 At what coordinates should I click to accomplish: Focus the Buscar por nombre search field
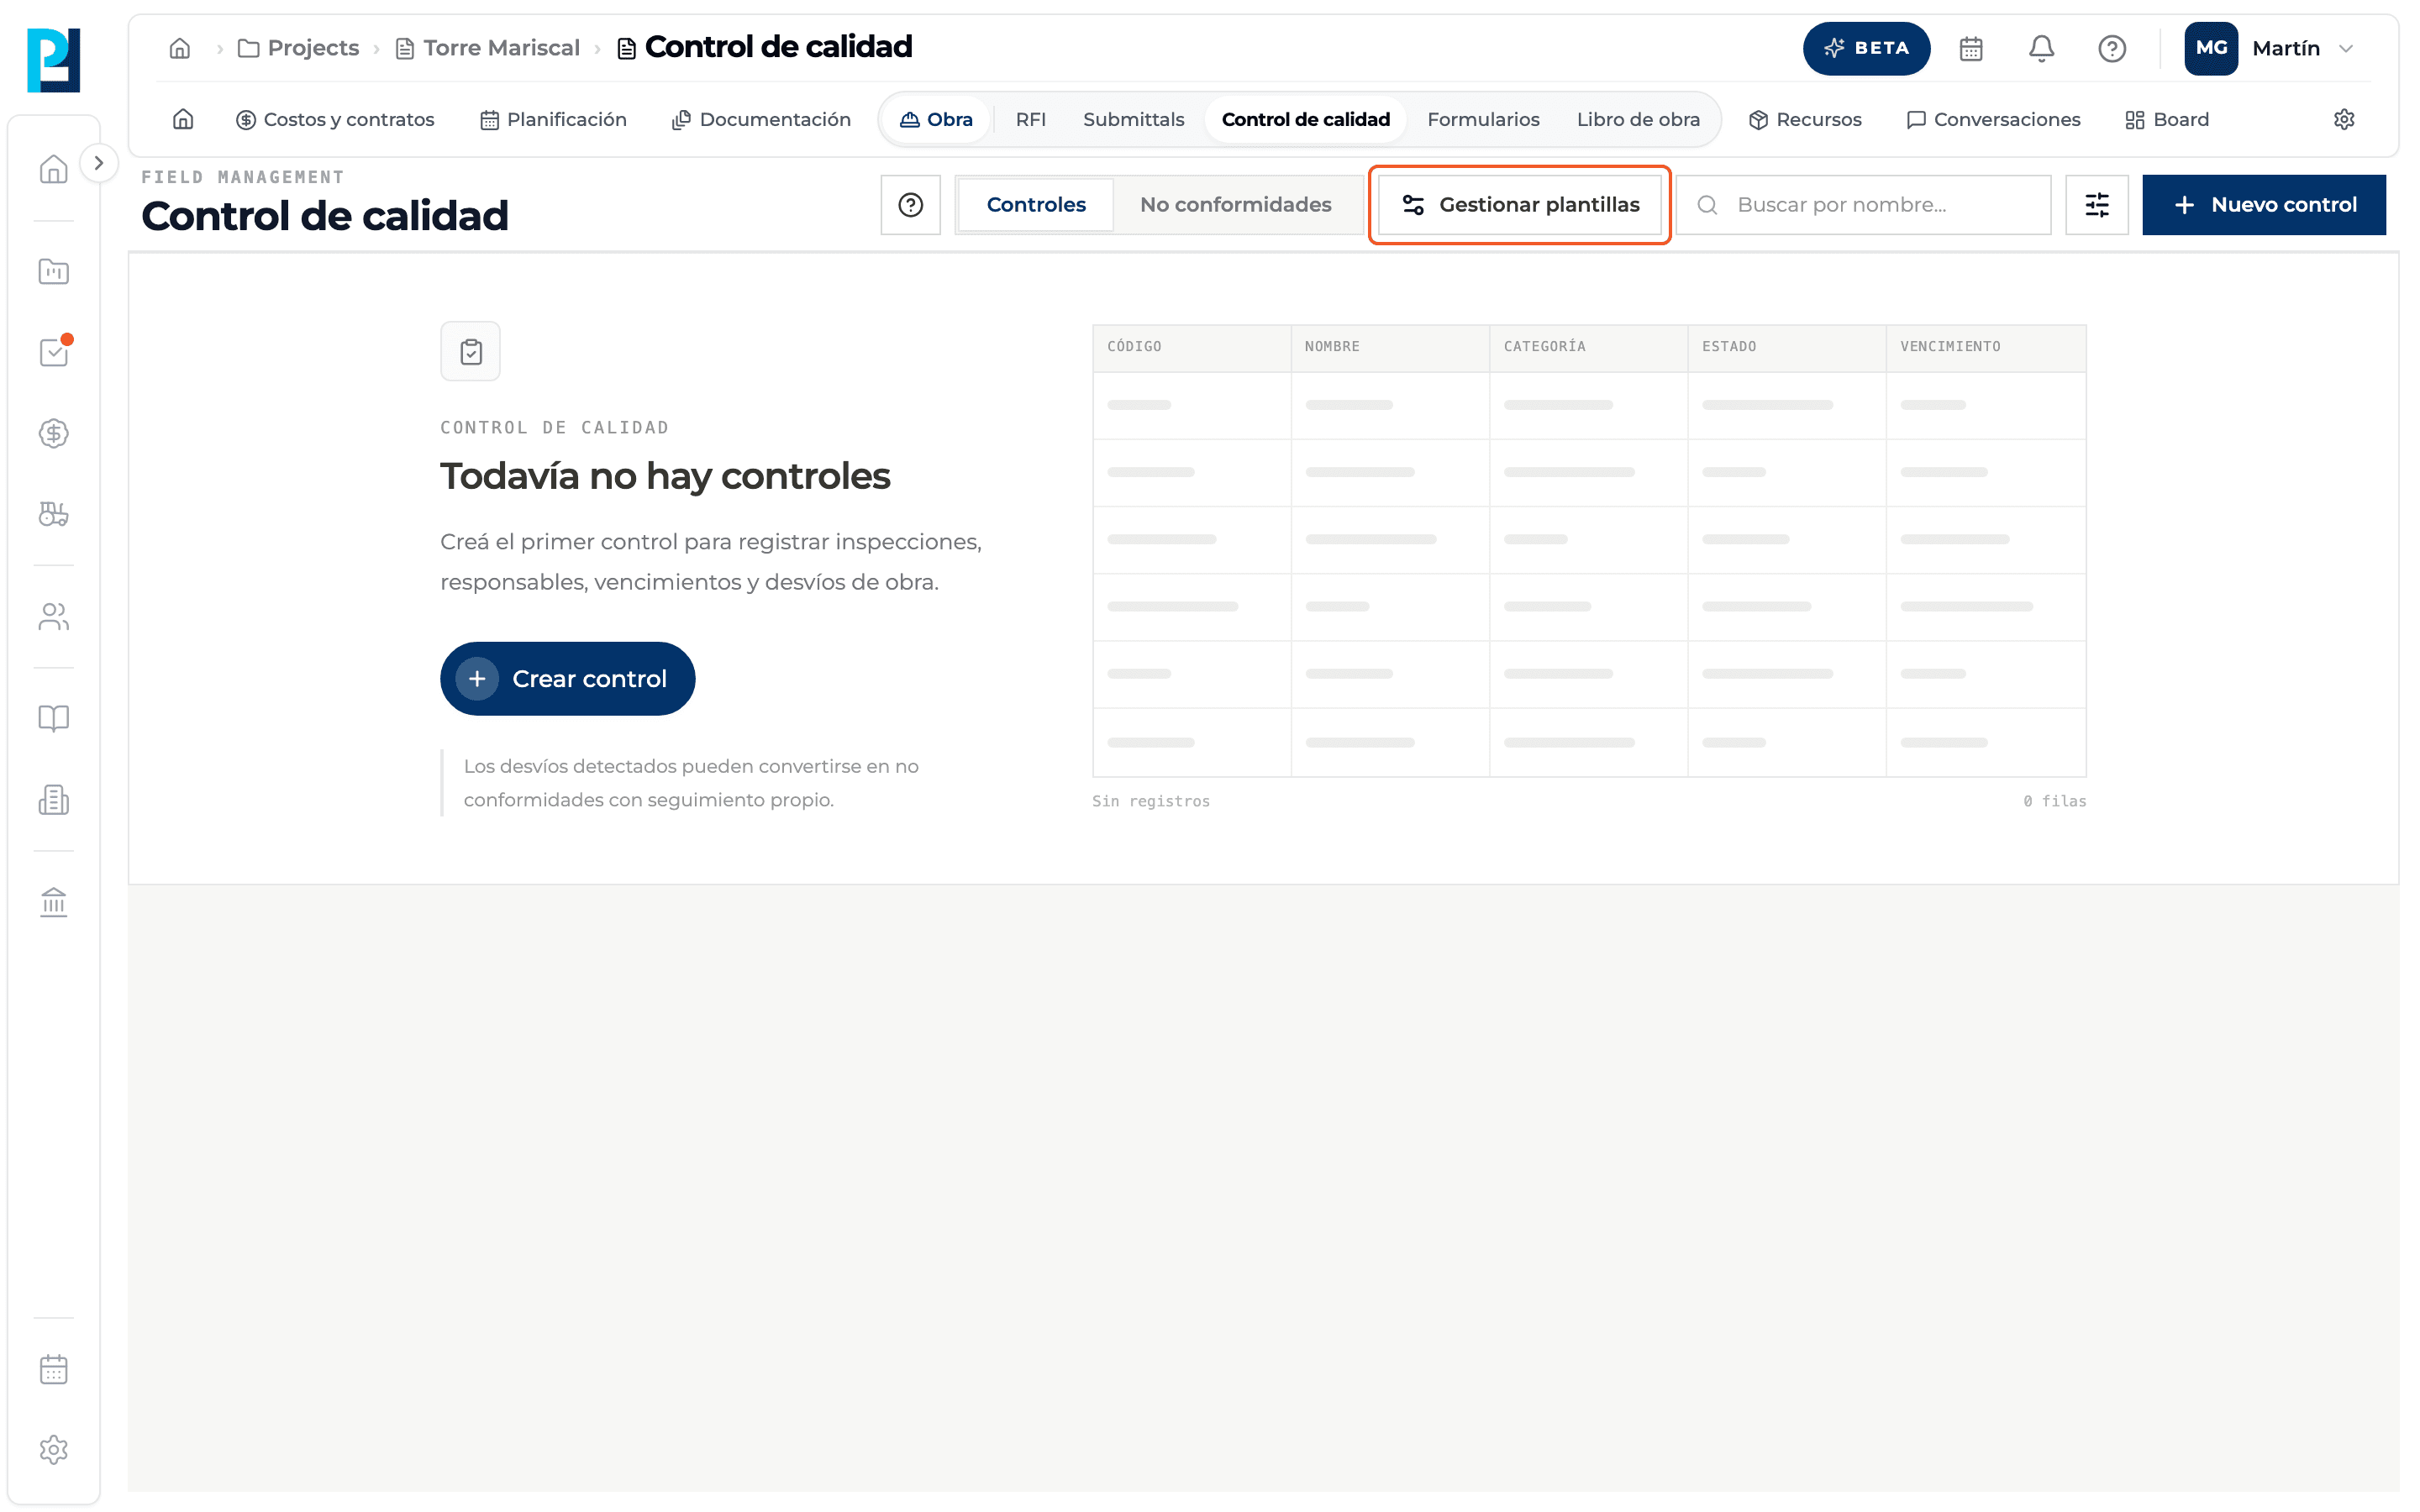pyautogui.click(x=1863, y=205)
